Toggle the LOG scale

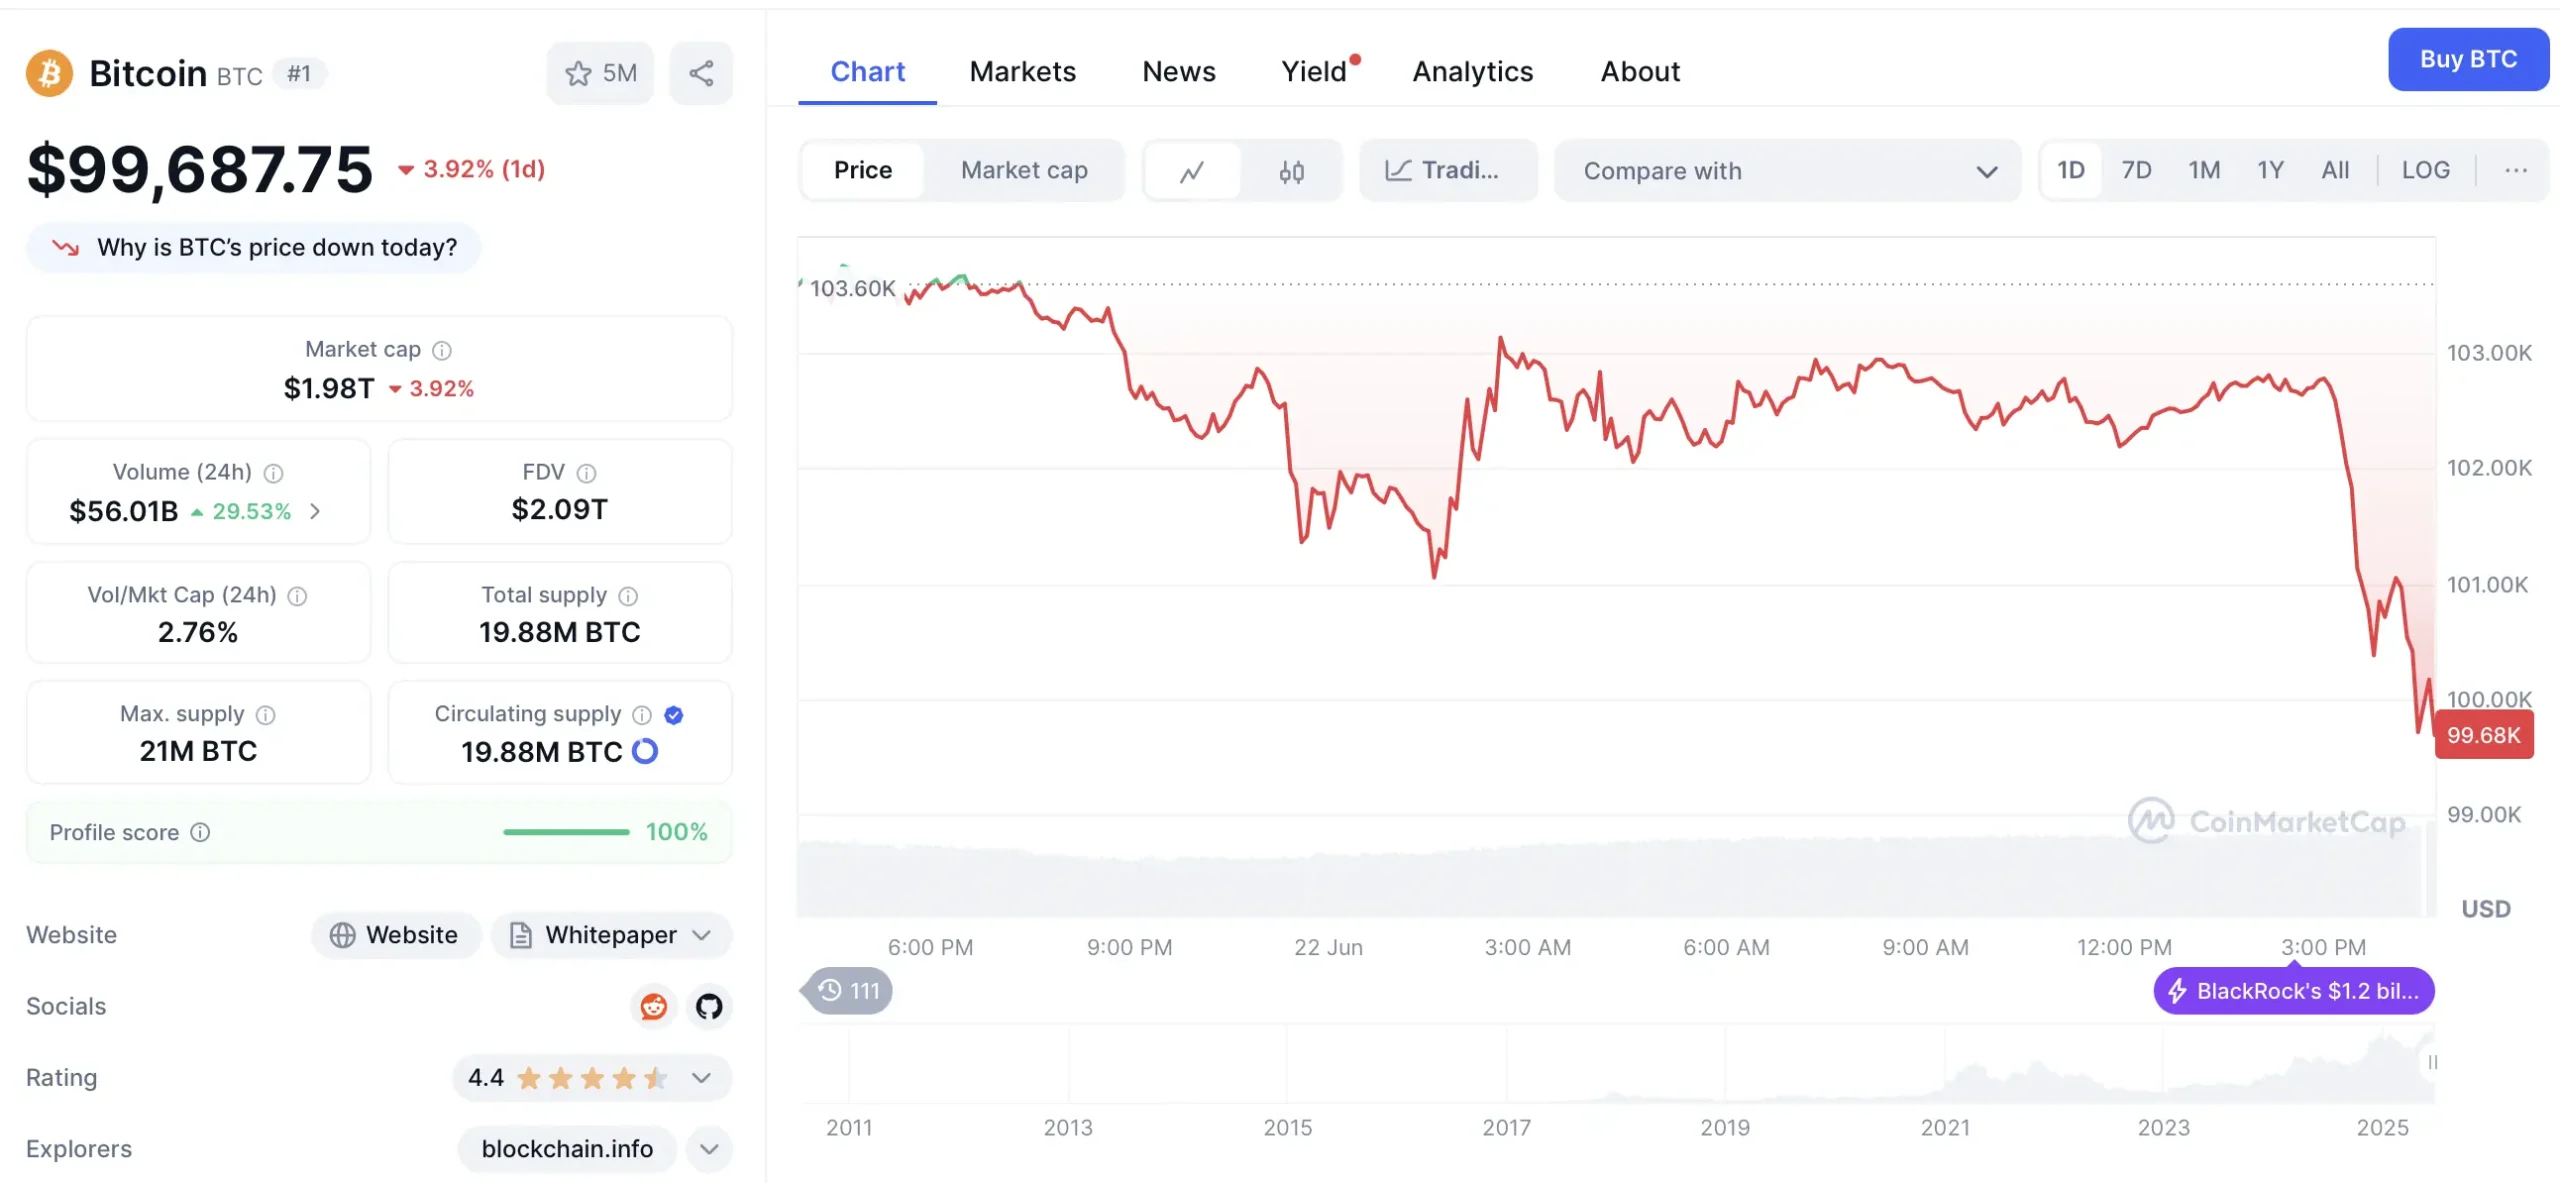pos(2426,170)
